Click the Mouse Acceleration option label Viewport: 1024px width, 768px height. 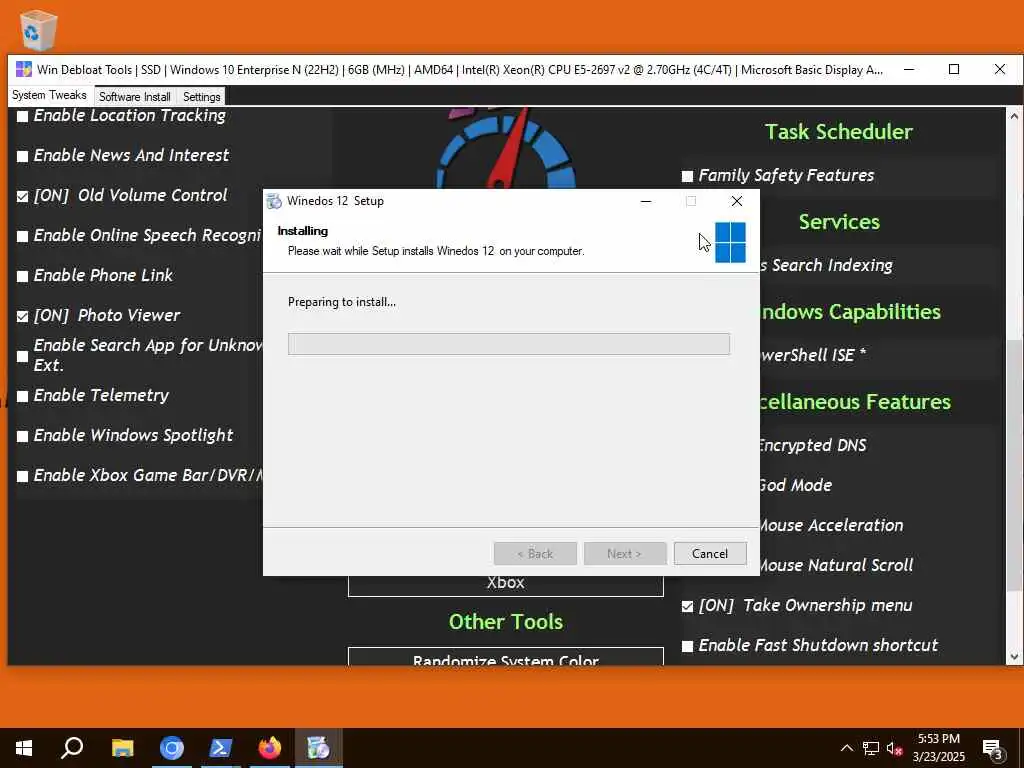point(832,525)
